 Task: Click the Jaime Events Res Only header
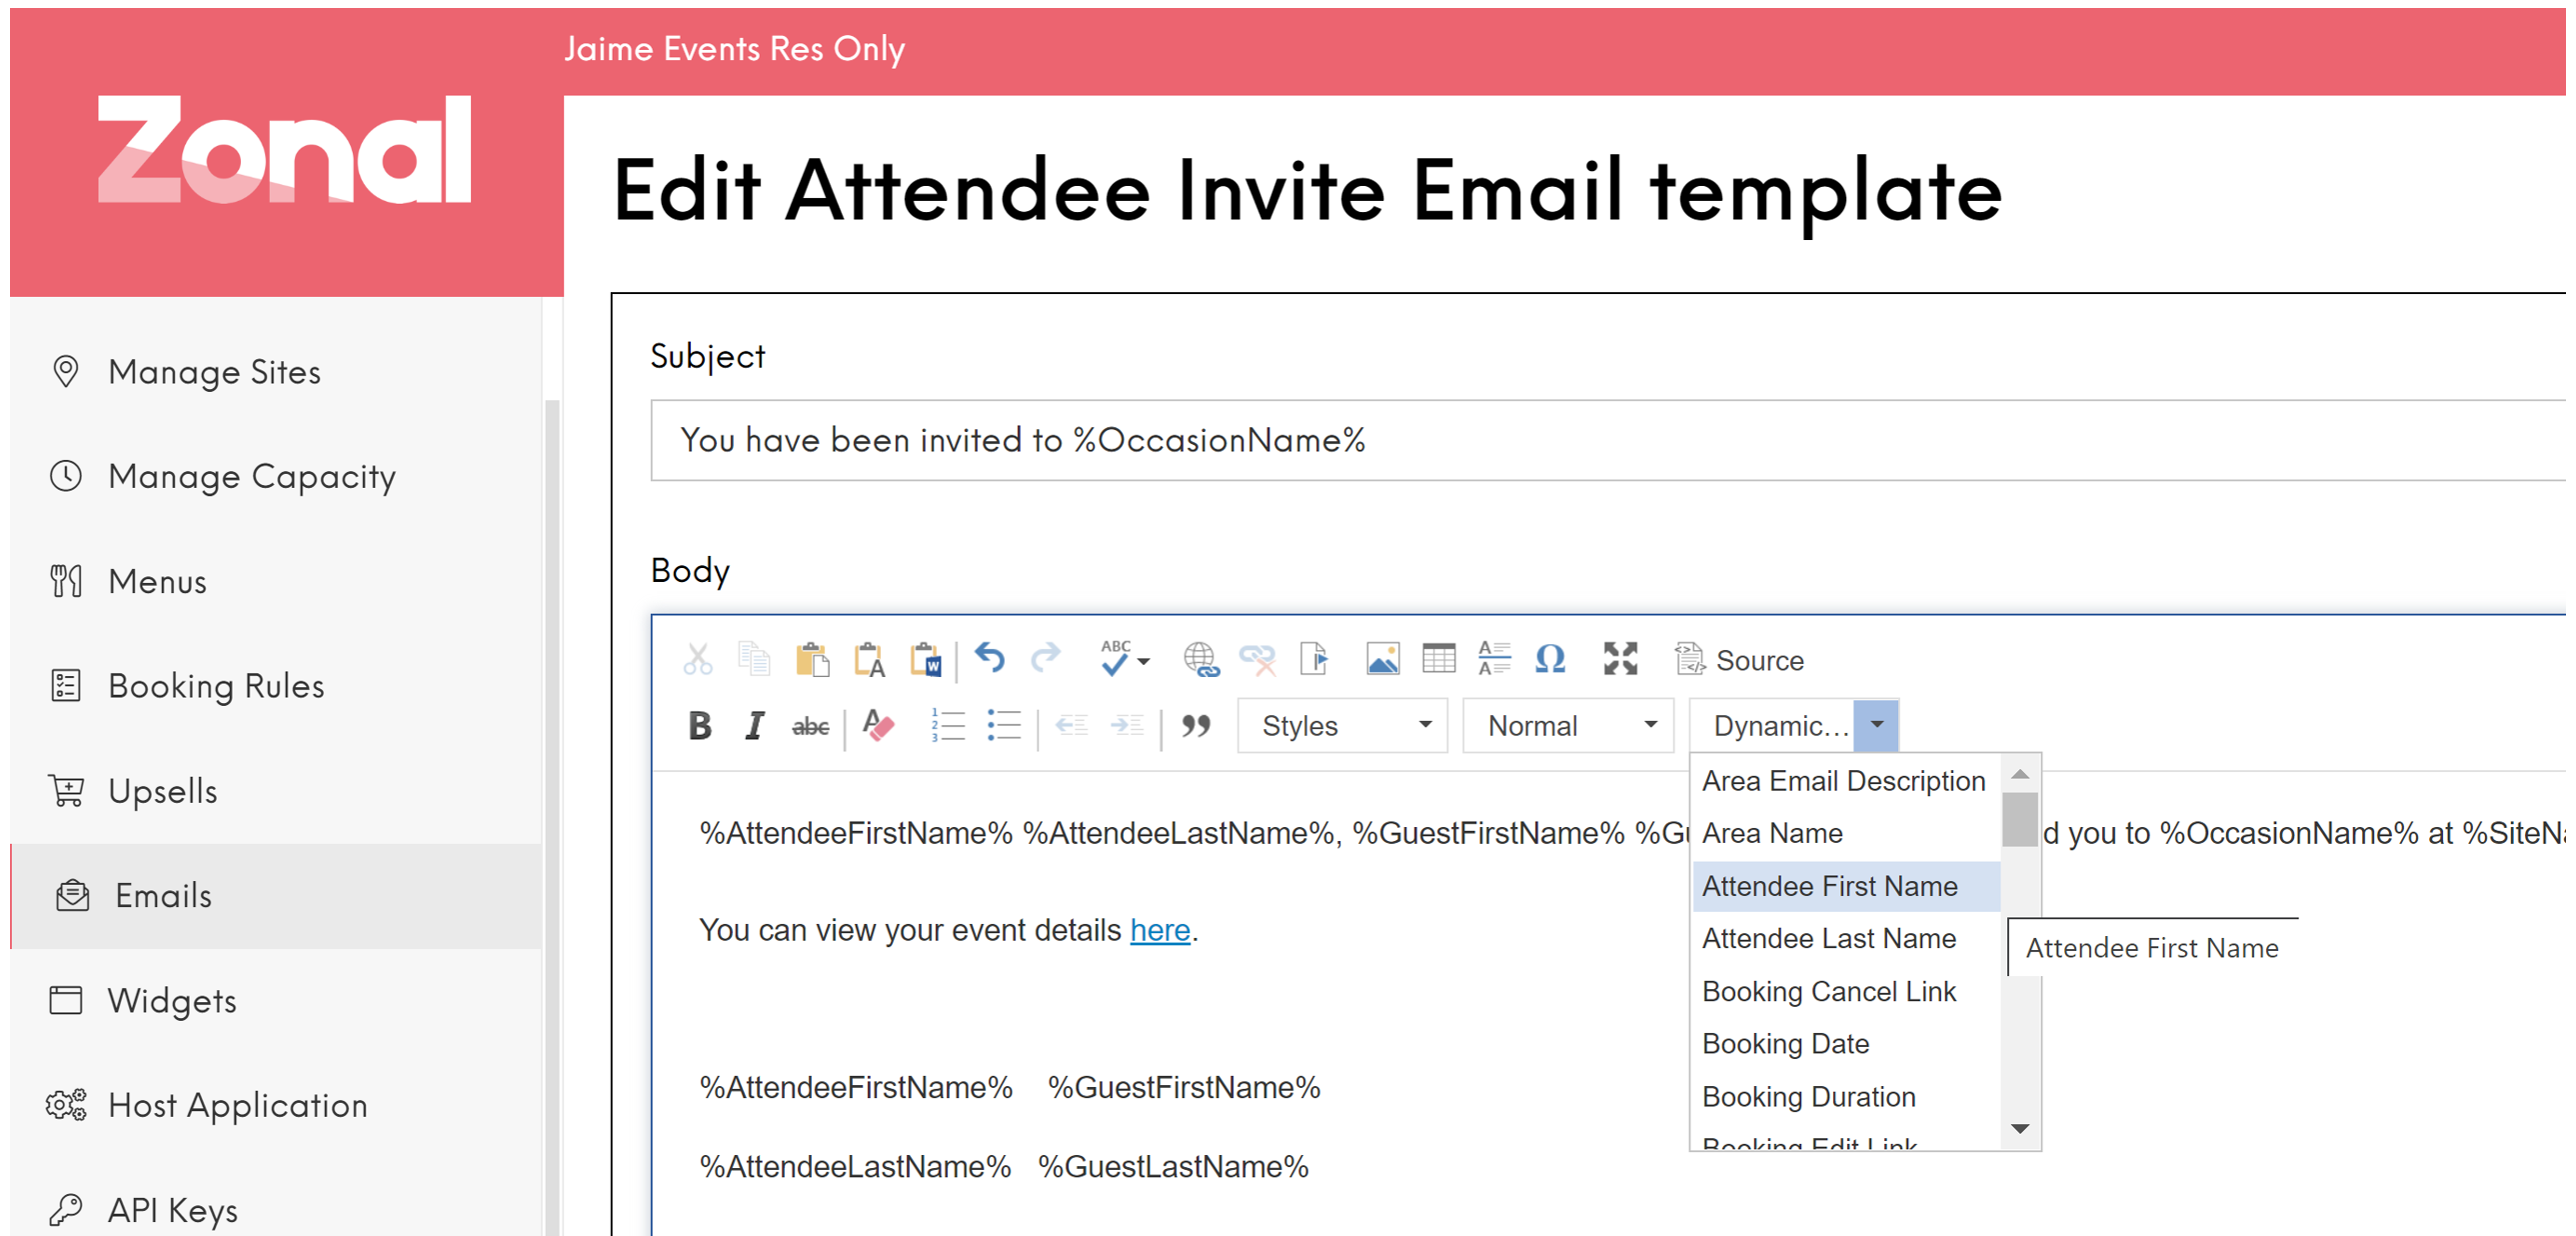pyautogui.click(x=734, y=48)
